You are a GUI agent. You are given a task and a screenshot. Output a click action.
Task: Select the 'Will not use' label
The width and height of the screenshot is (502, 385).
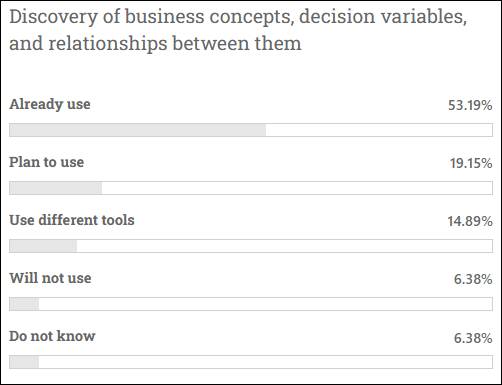point(50,278)
